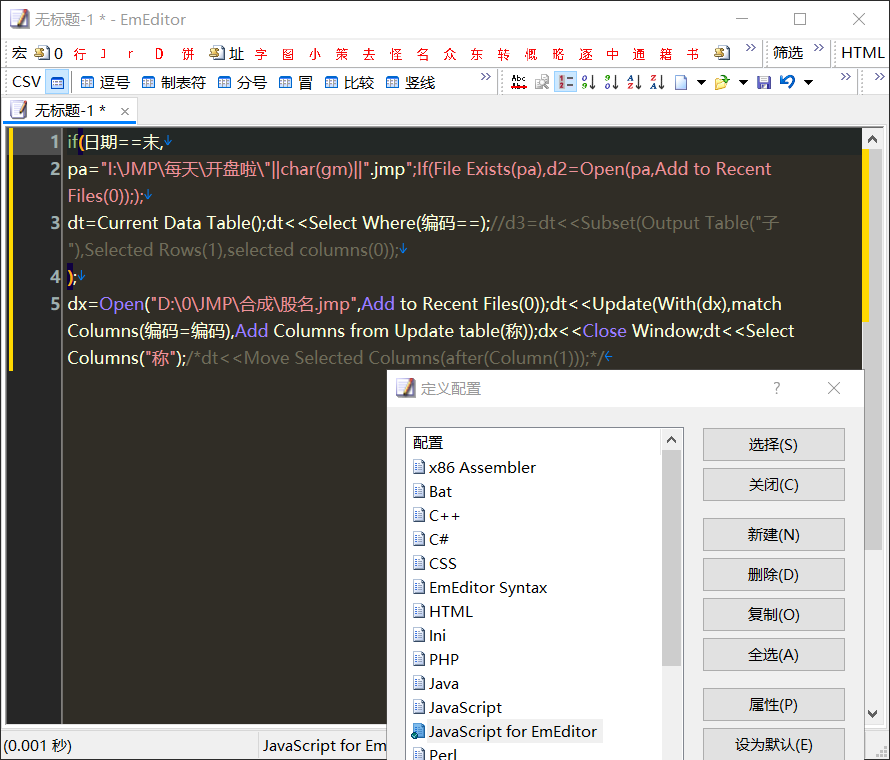Click the Open folder icon
This screenshot has width=890, height=760.
click(721, 83)
